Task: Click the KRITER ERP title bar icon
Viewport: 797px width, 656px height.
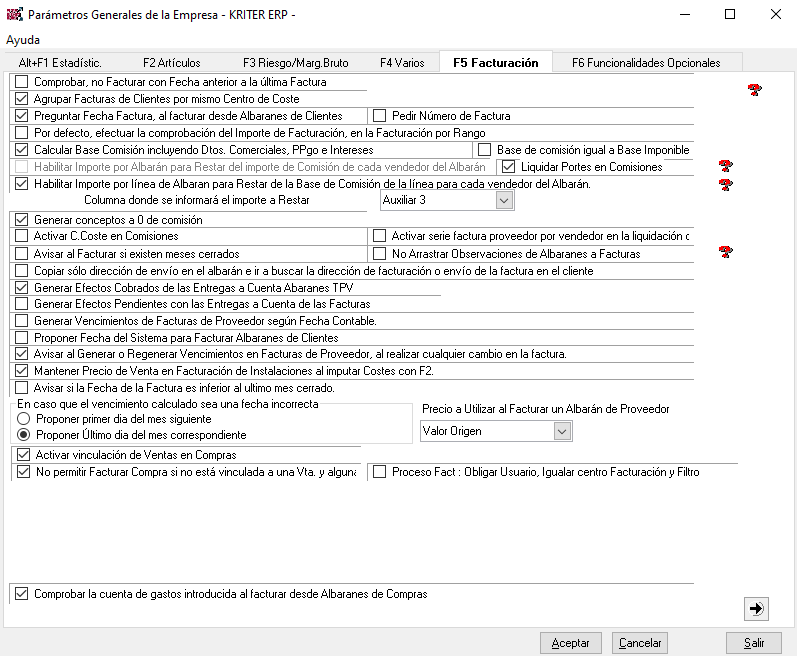Action: coord(13,15)
